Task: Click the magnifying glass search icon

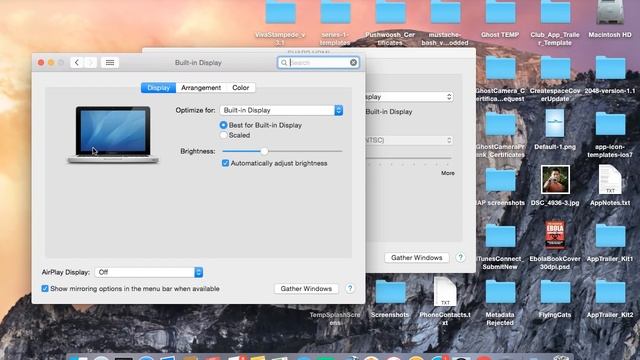Action: pyautogui.click(x=284, y=62)
